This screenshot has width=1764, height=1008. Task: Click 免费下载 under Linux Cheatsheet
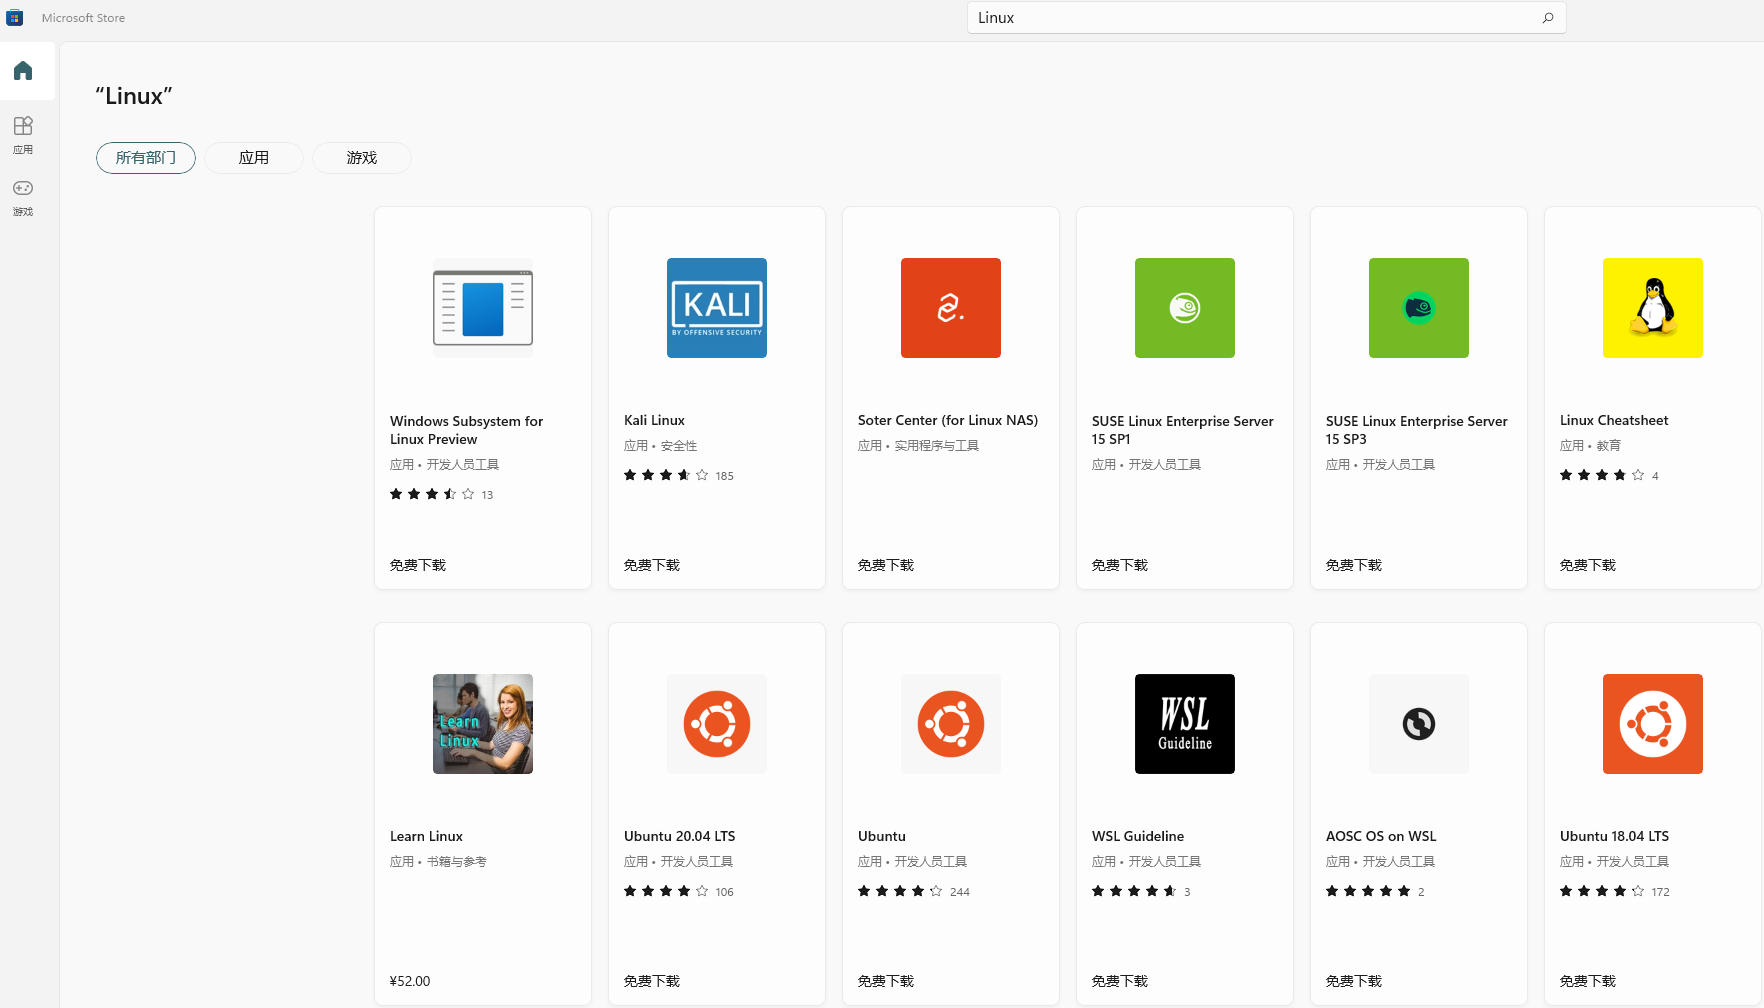[1588, 565]
